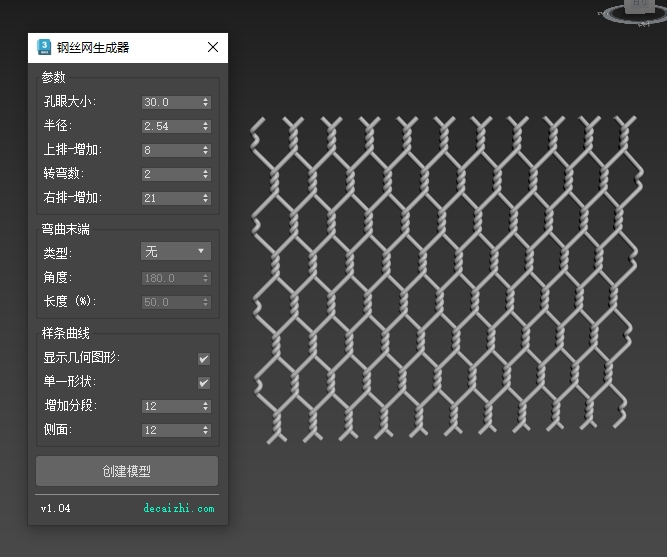Adjust the 孔眼大小 spinner arrows
Screen dimensions: 667x557
coord(205,102)
